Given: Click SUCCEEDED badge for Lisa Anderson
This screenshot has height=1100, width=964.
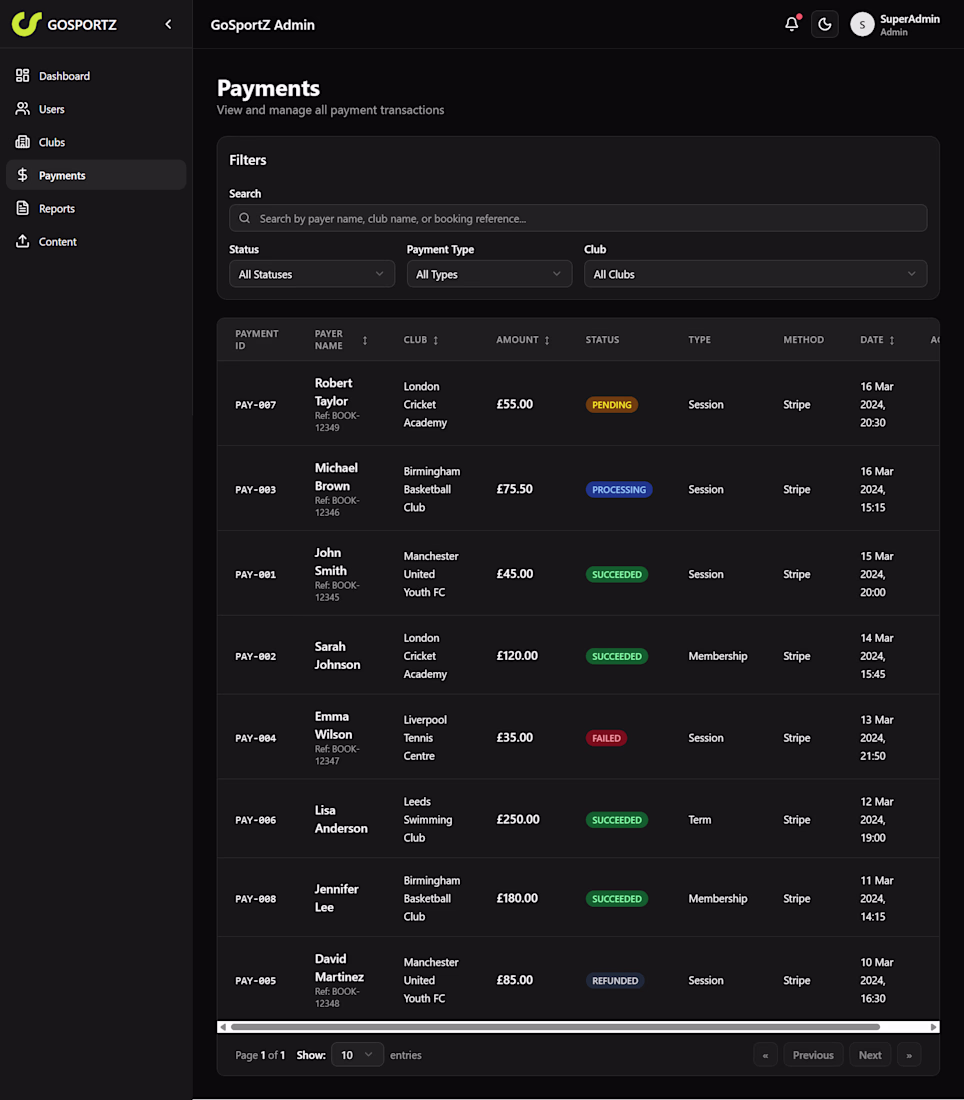Looking at the screenshot, I should tap(617, 820).
